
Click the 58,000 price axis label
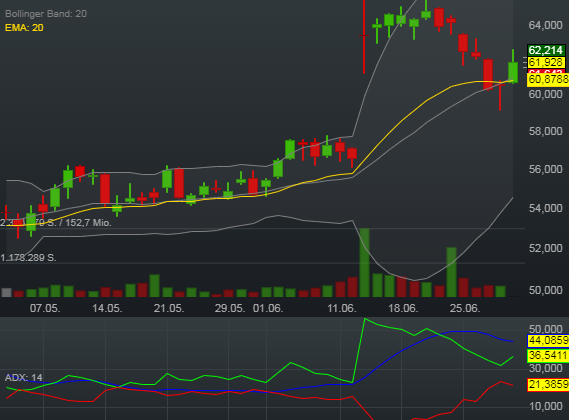click(x=545, y=131)
